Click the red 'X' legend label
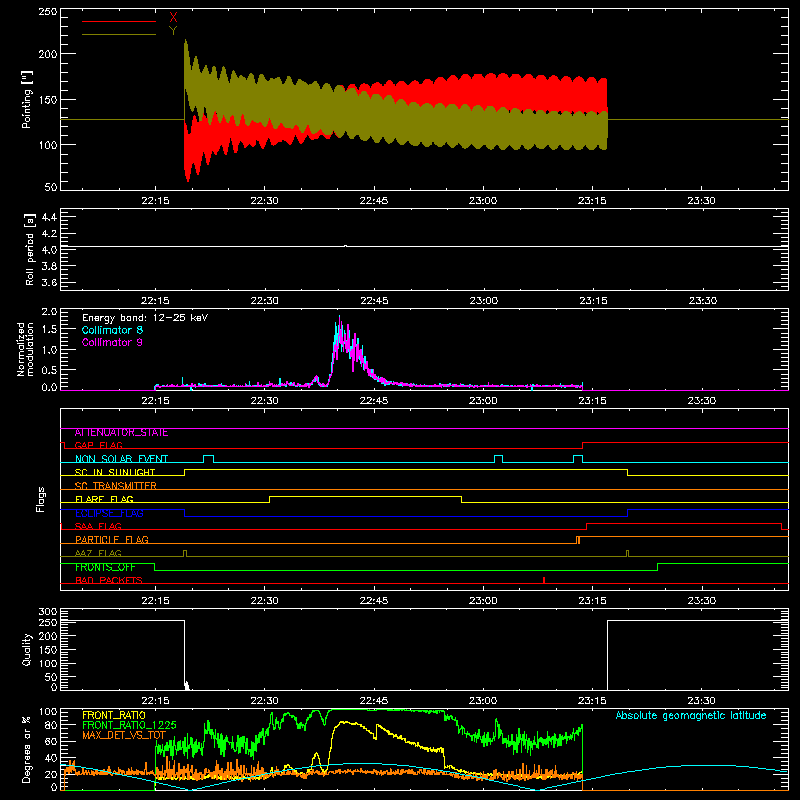Viewport: 800px width, 800px height. (173, 18)
